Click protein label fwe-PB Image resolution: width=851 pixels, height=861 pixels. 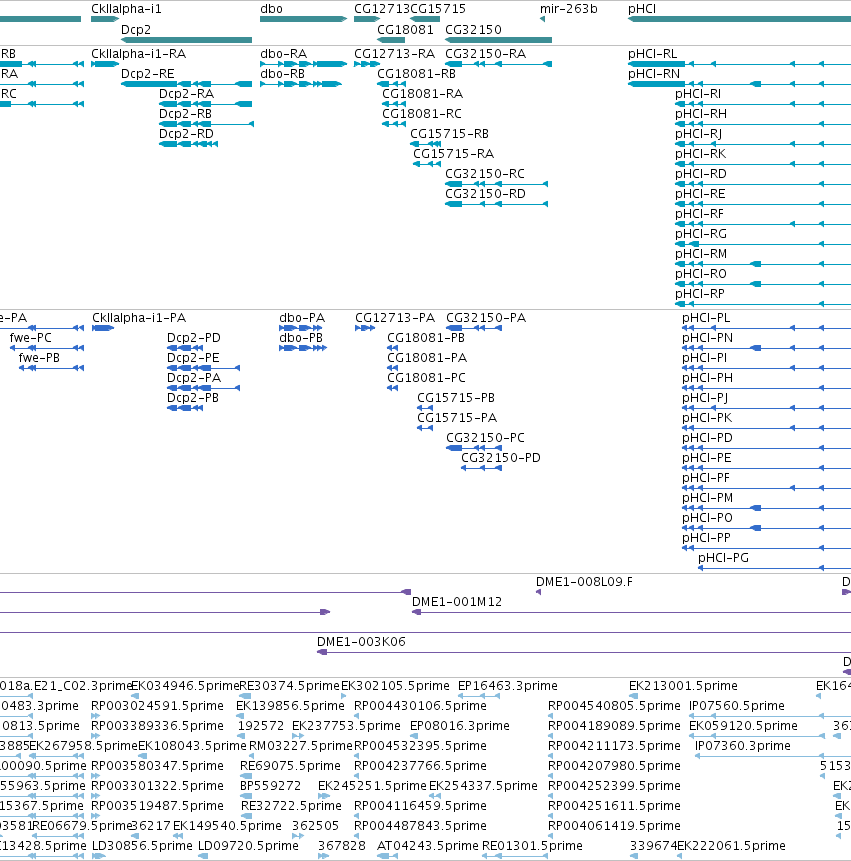click(39, 358)
